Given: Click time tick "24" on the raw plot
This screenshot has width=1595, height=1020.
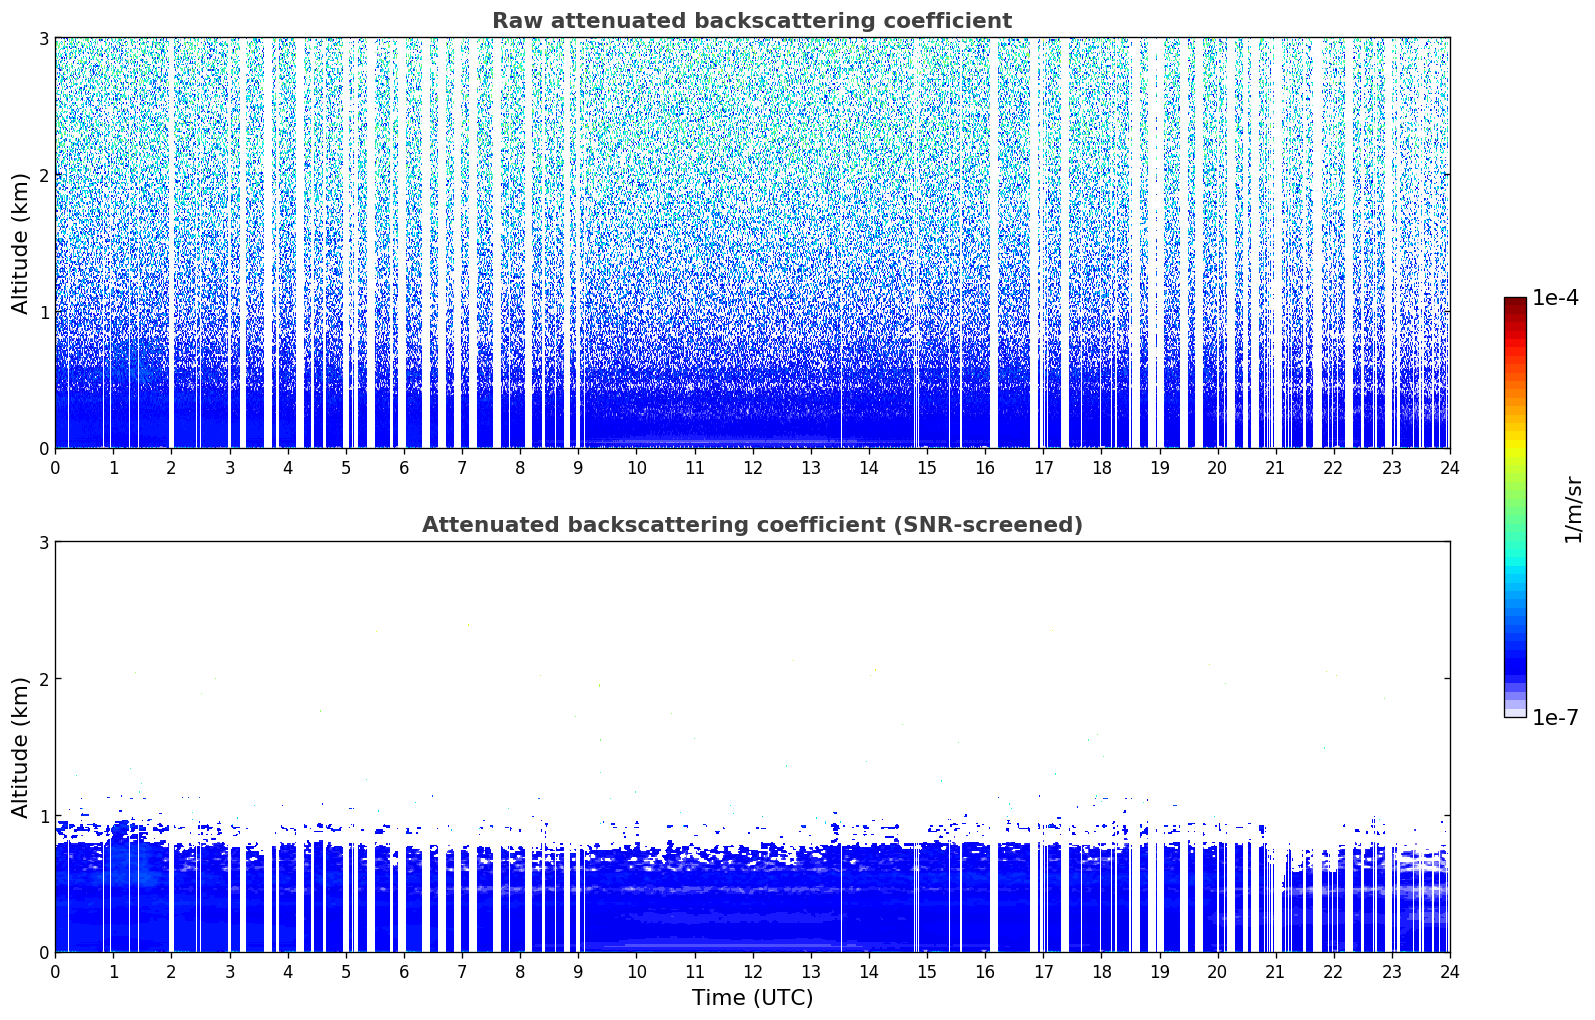Looking at the screenshot, I should (x=1450, y=467).
